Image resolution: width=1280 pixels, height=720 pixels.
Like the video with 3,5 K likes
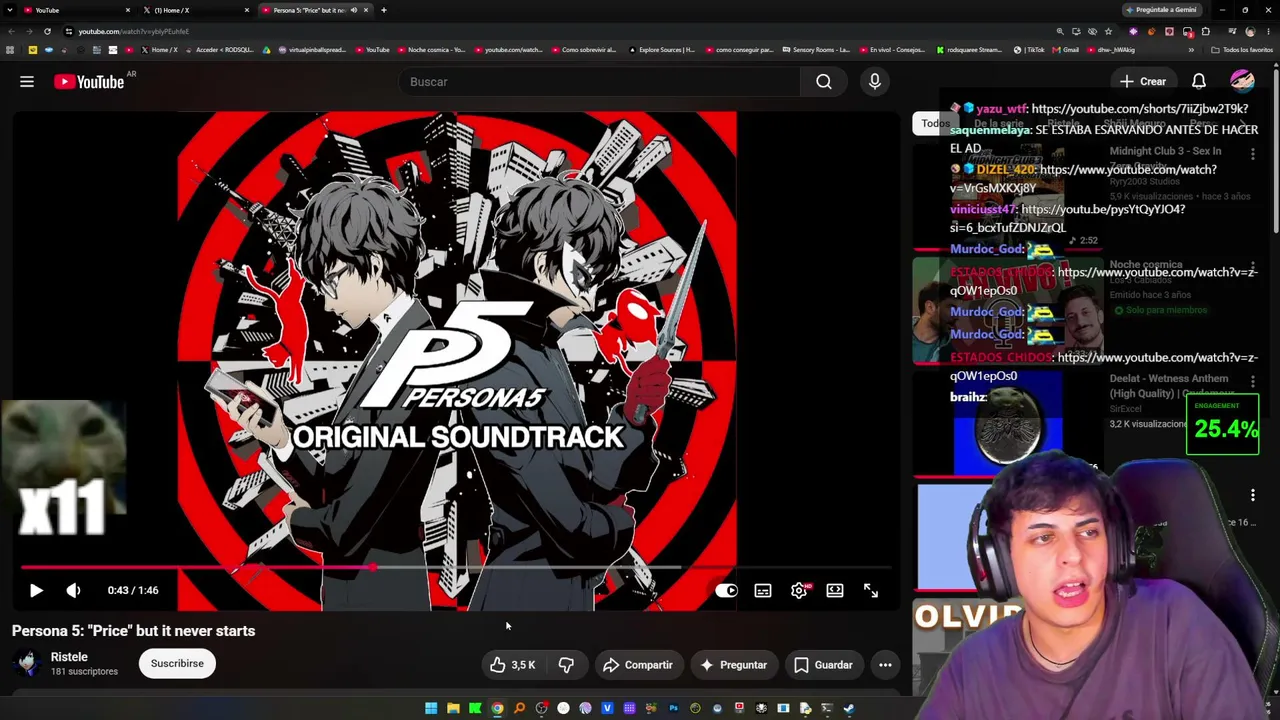tap(513, 665)
